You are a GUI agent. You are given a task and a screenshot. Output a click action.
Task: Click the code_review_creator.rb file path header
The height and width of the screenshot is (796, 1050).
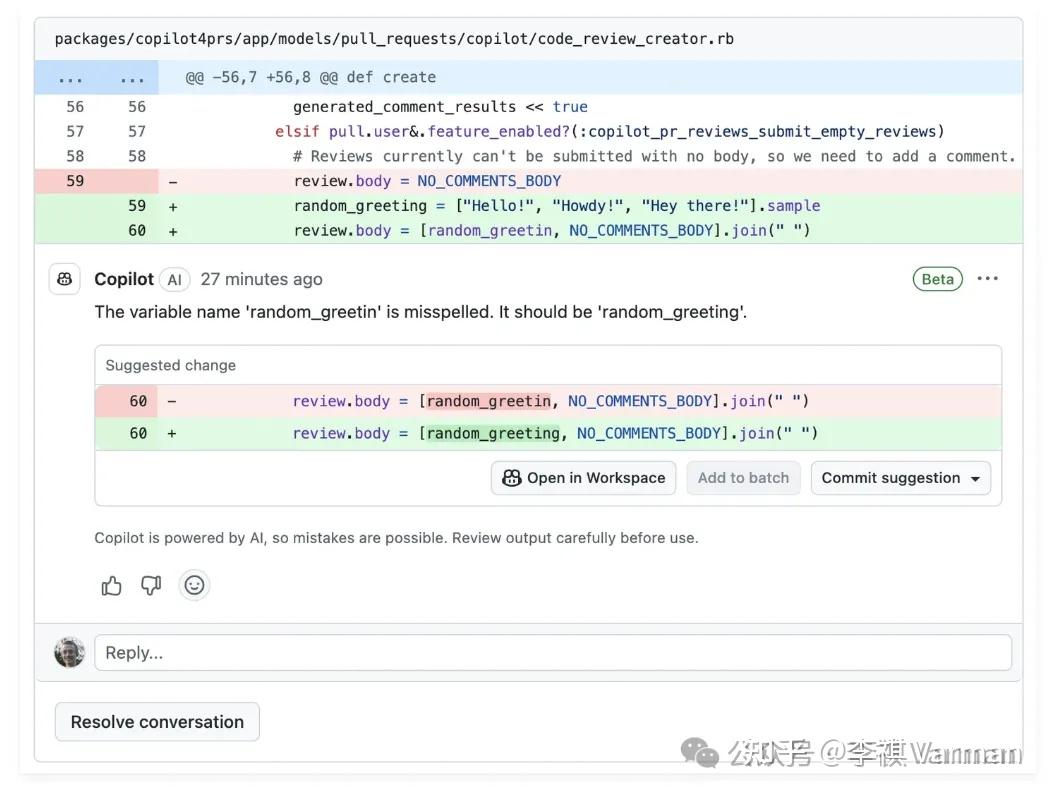394,39
